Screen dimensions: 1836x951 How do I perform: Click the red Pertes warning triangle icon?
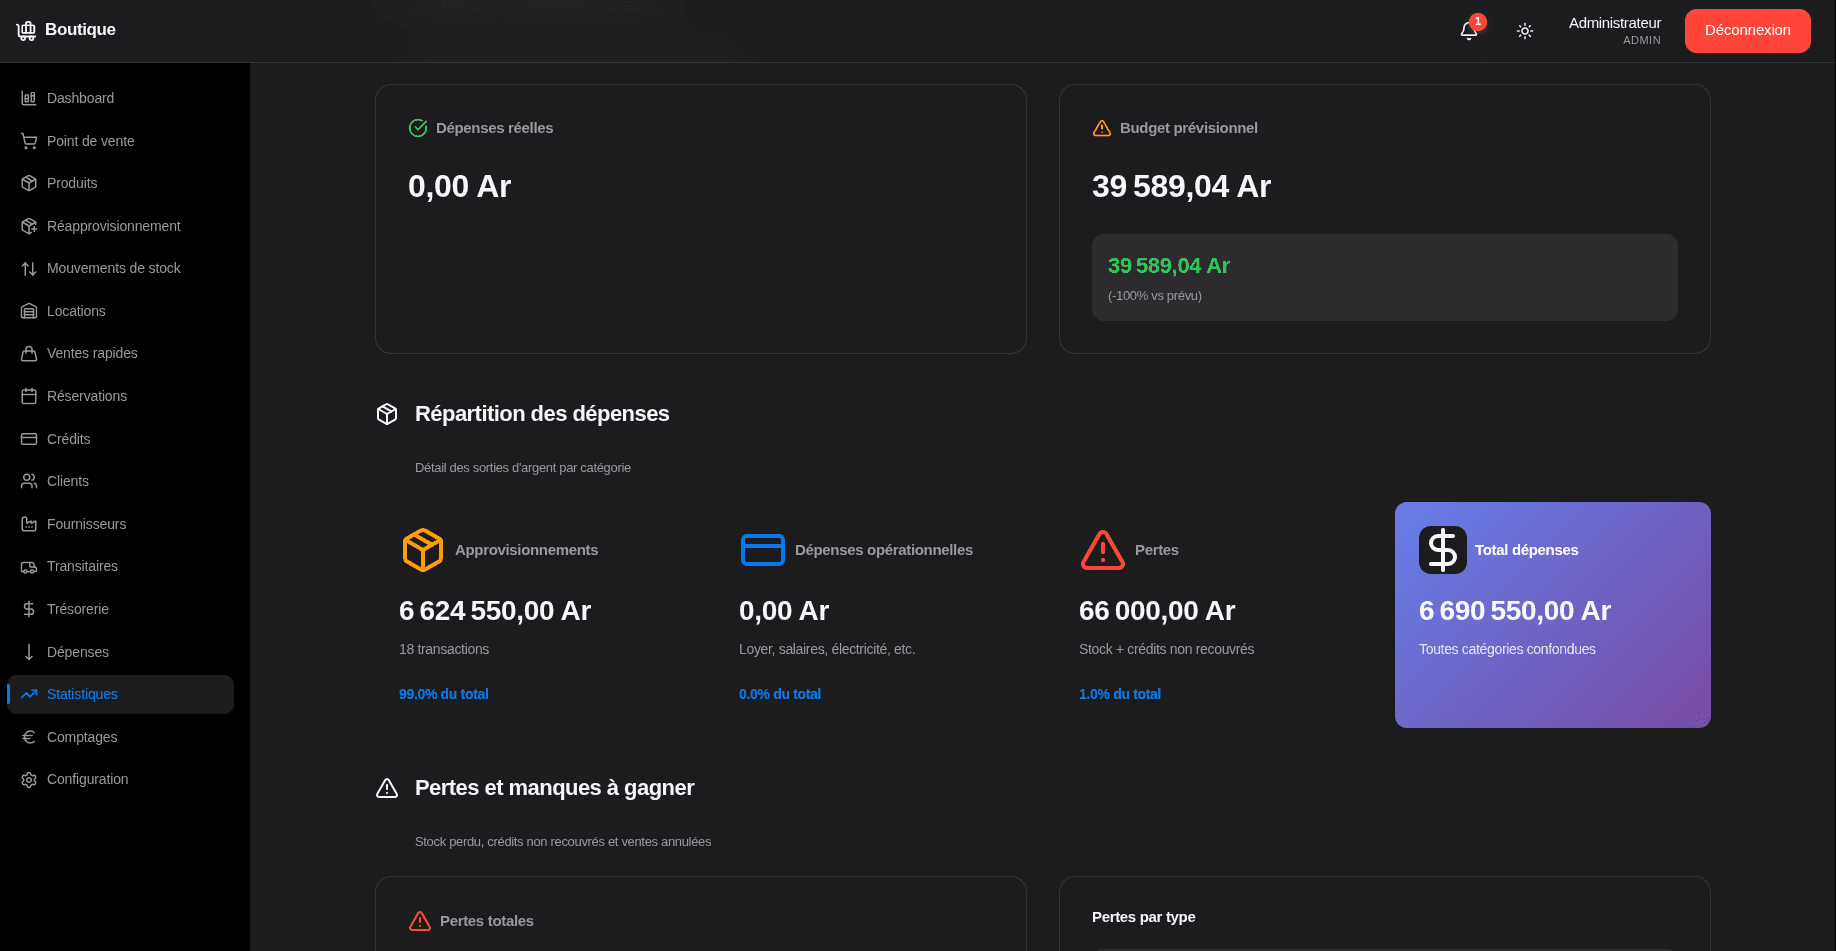pyautogui.click(x=1103, y=550)
